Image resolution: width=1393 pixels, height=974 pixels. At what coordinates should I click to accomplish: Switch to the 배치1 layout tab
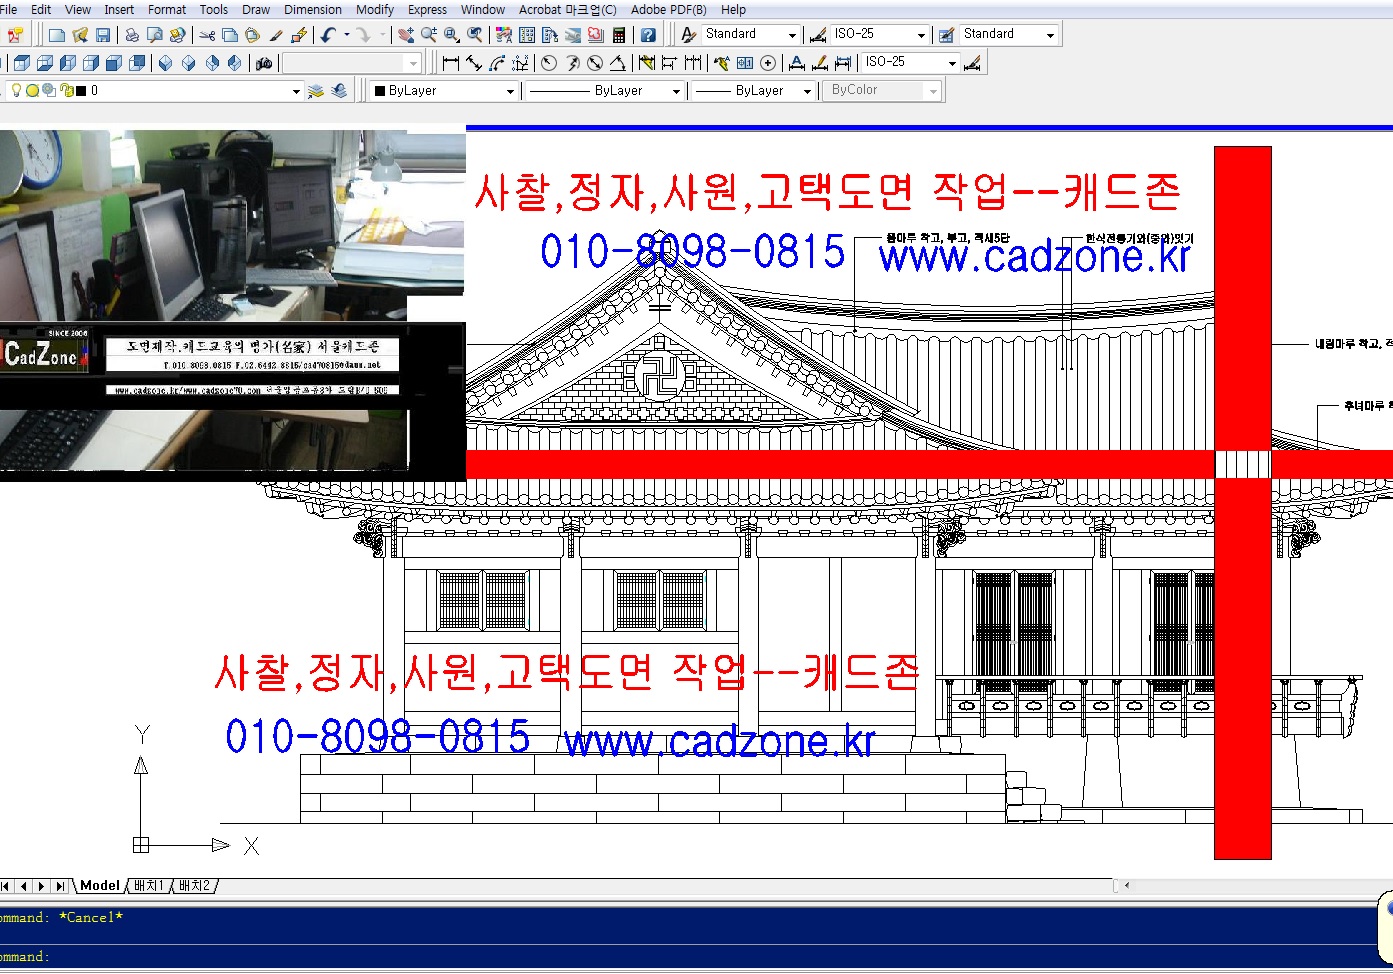point(148,886)
